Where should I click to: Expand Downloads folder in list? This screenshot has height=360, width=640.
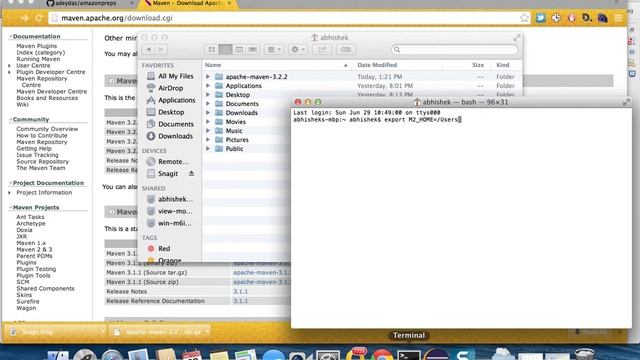208,112
